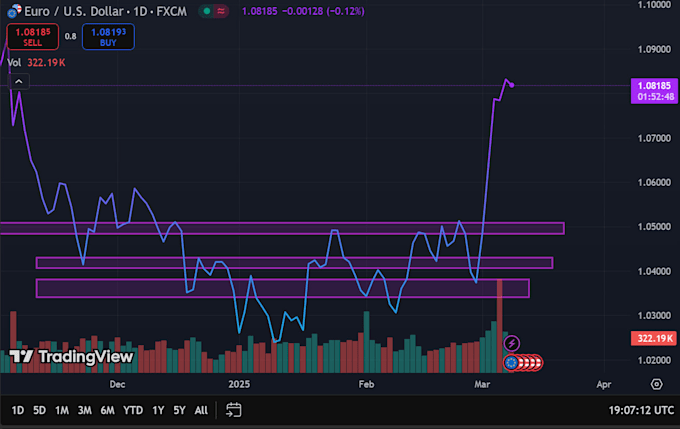Click the Vol 322.19K indicator label

click(36, 63)
